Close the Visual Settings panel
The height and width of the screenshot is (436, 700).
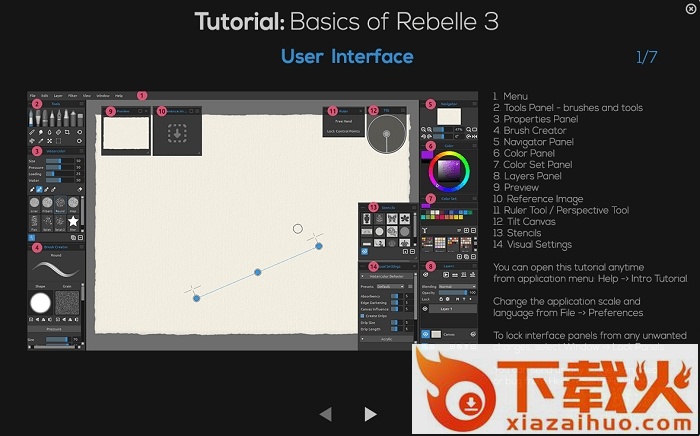click(415, 266)
